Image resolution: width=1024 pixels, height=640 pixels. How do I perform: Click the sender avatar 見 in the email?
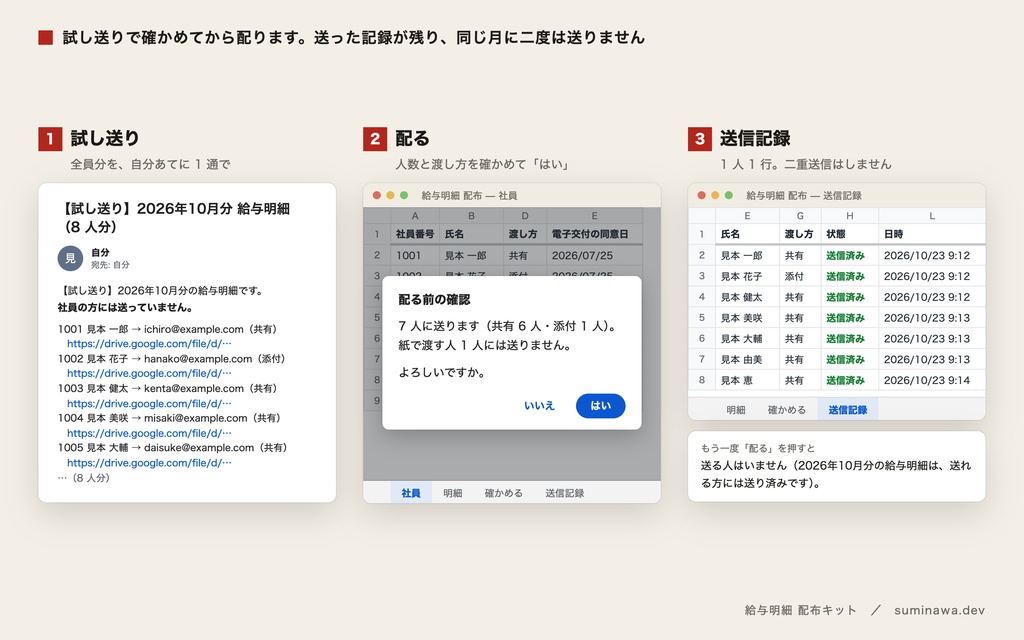tap(71, 259)
